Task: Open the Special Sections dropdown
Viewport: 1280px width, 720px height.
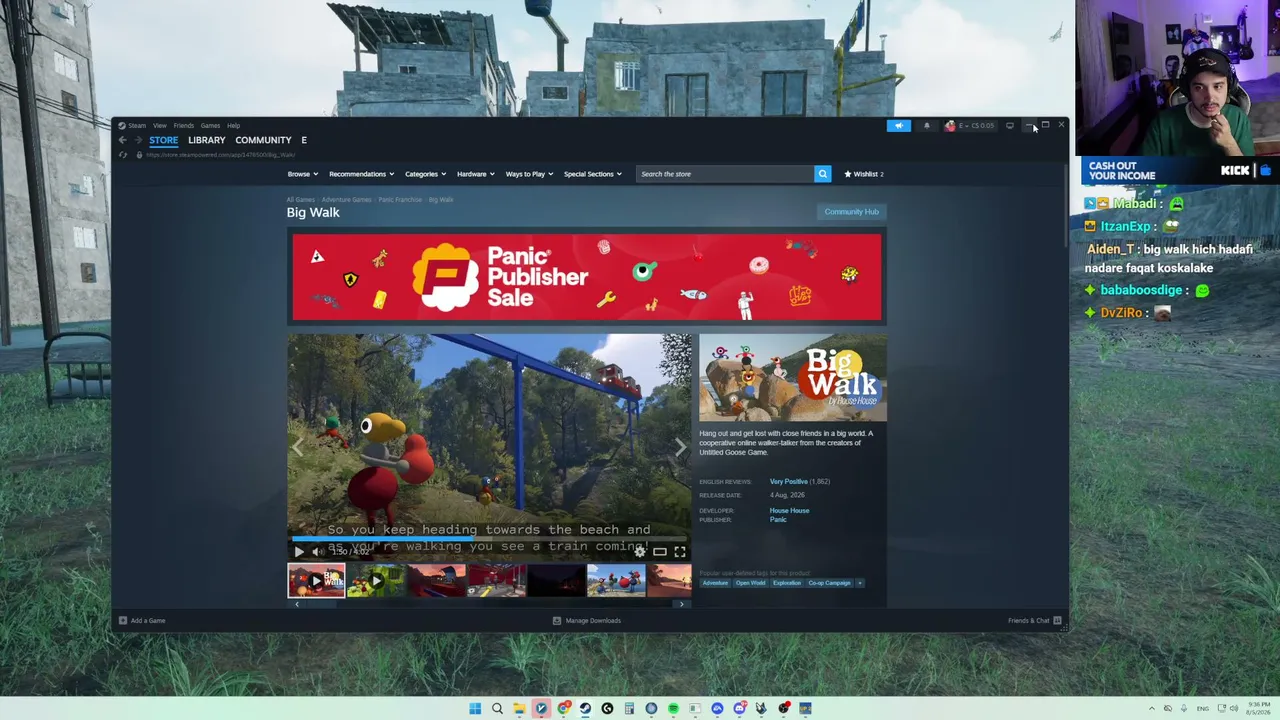Action: pyautogui.click(x=593, y=174)
